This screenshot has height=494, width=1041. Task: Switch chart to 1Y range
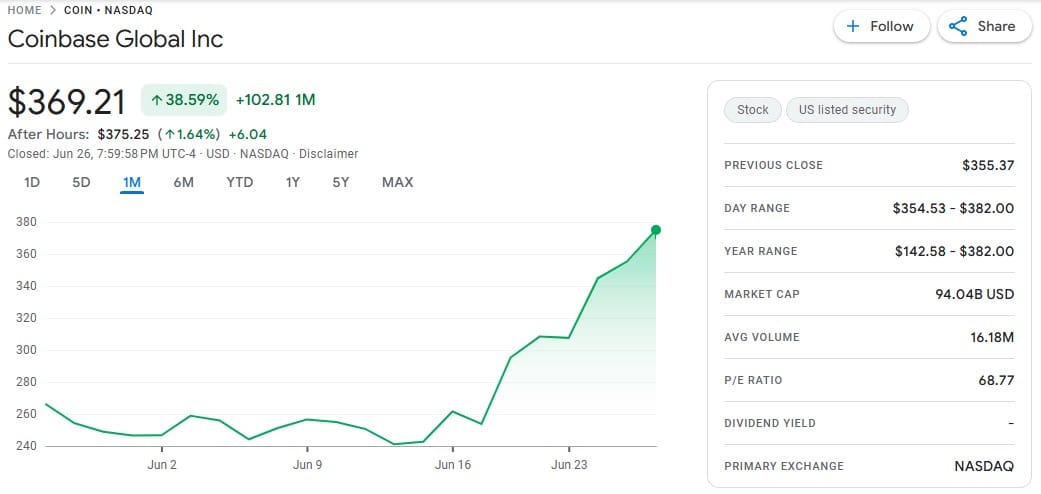(x=293, y=182)
